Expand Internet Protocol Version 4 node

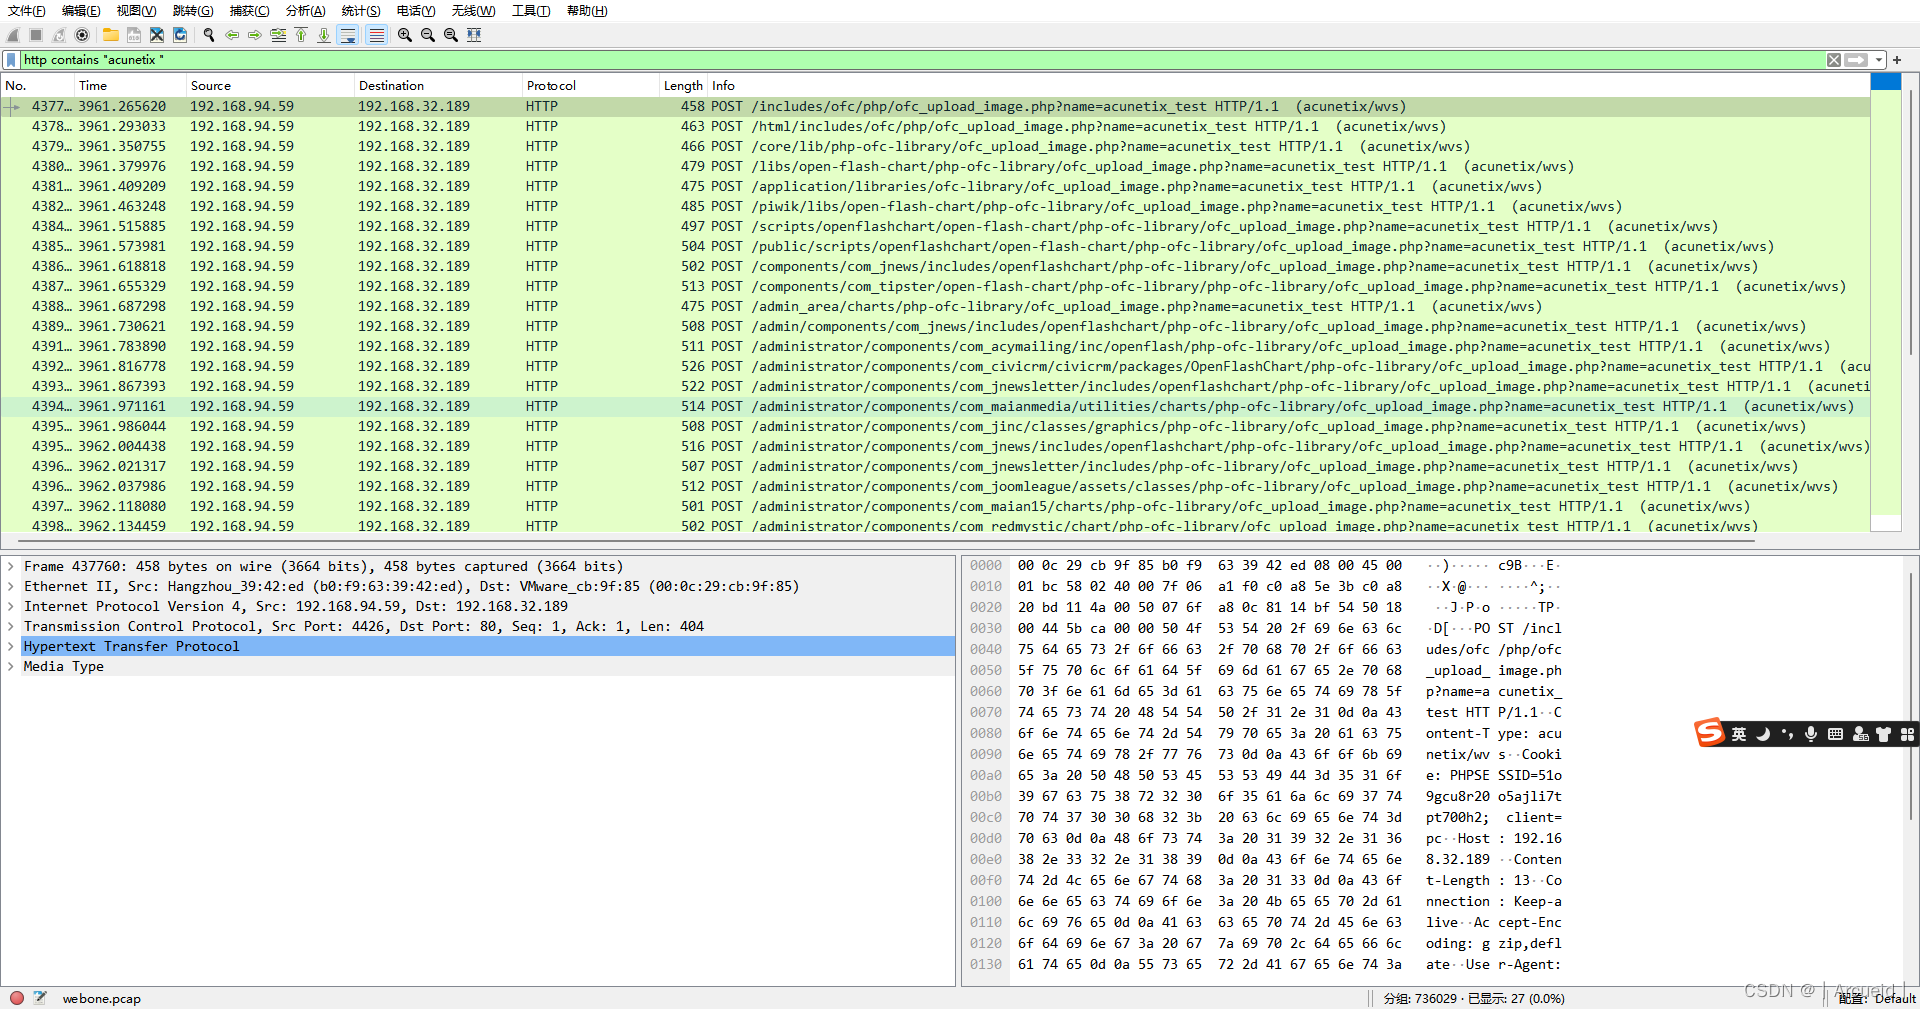tap(11, 607)
